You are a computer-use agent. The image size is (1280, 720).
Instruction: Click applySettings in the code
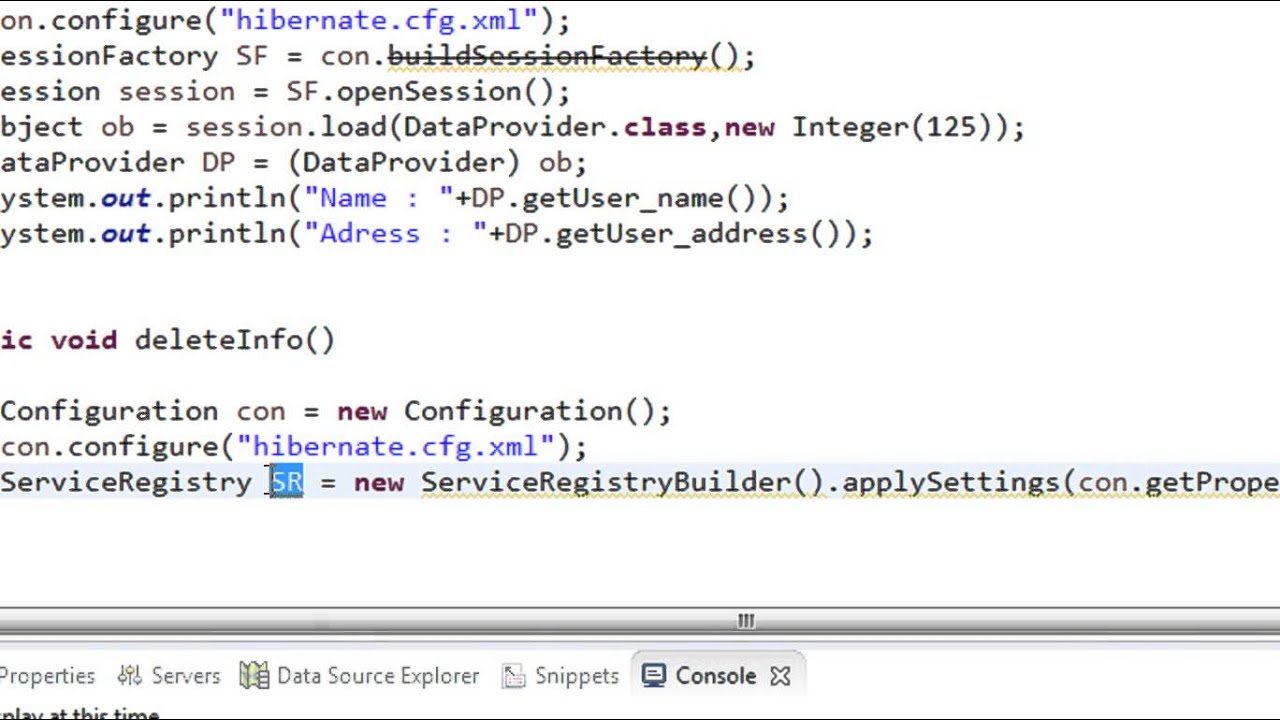950,482
